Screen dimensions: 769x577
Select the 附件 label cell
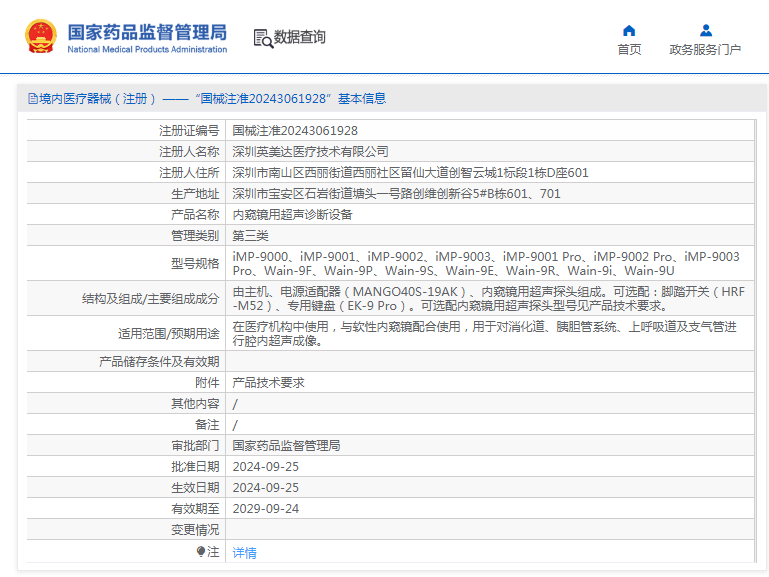126,382
